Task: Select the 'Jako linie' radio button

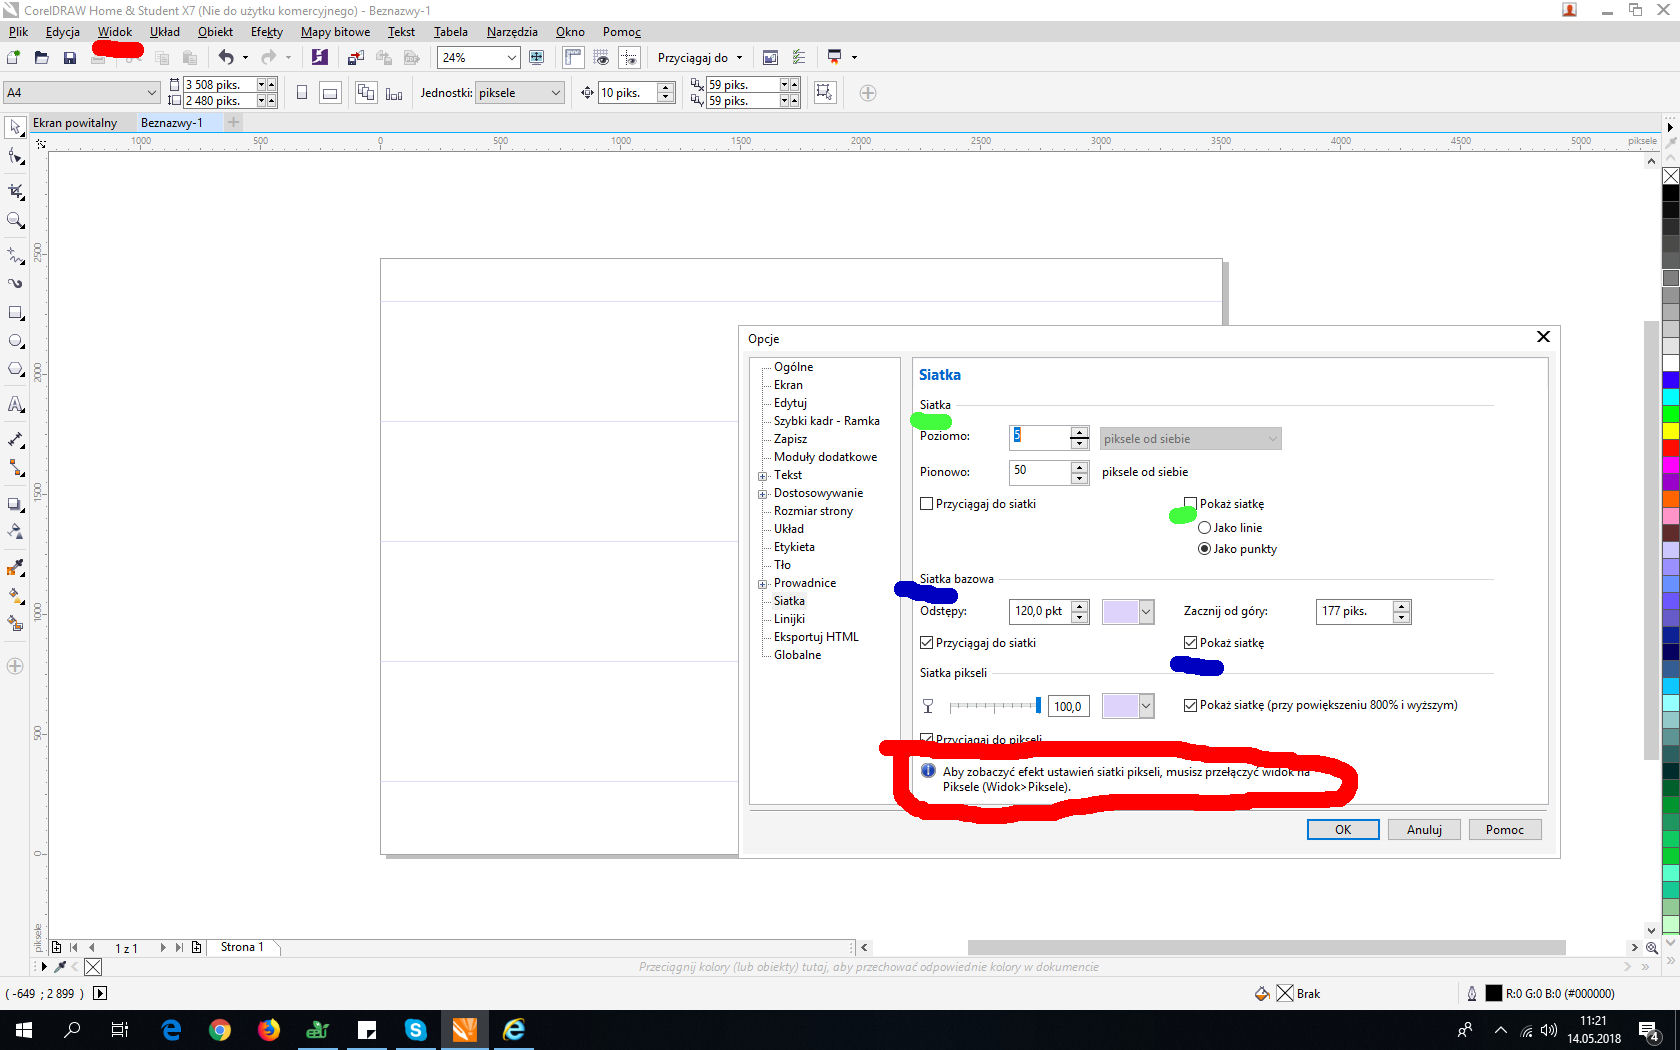Action: coord(1204,528)
